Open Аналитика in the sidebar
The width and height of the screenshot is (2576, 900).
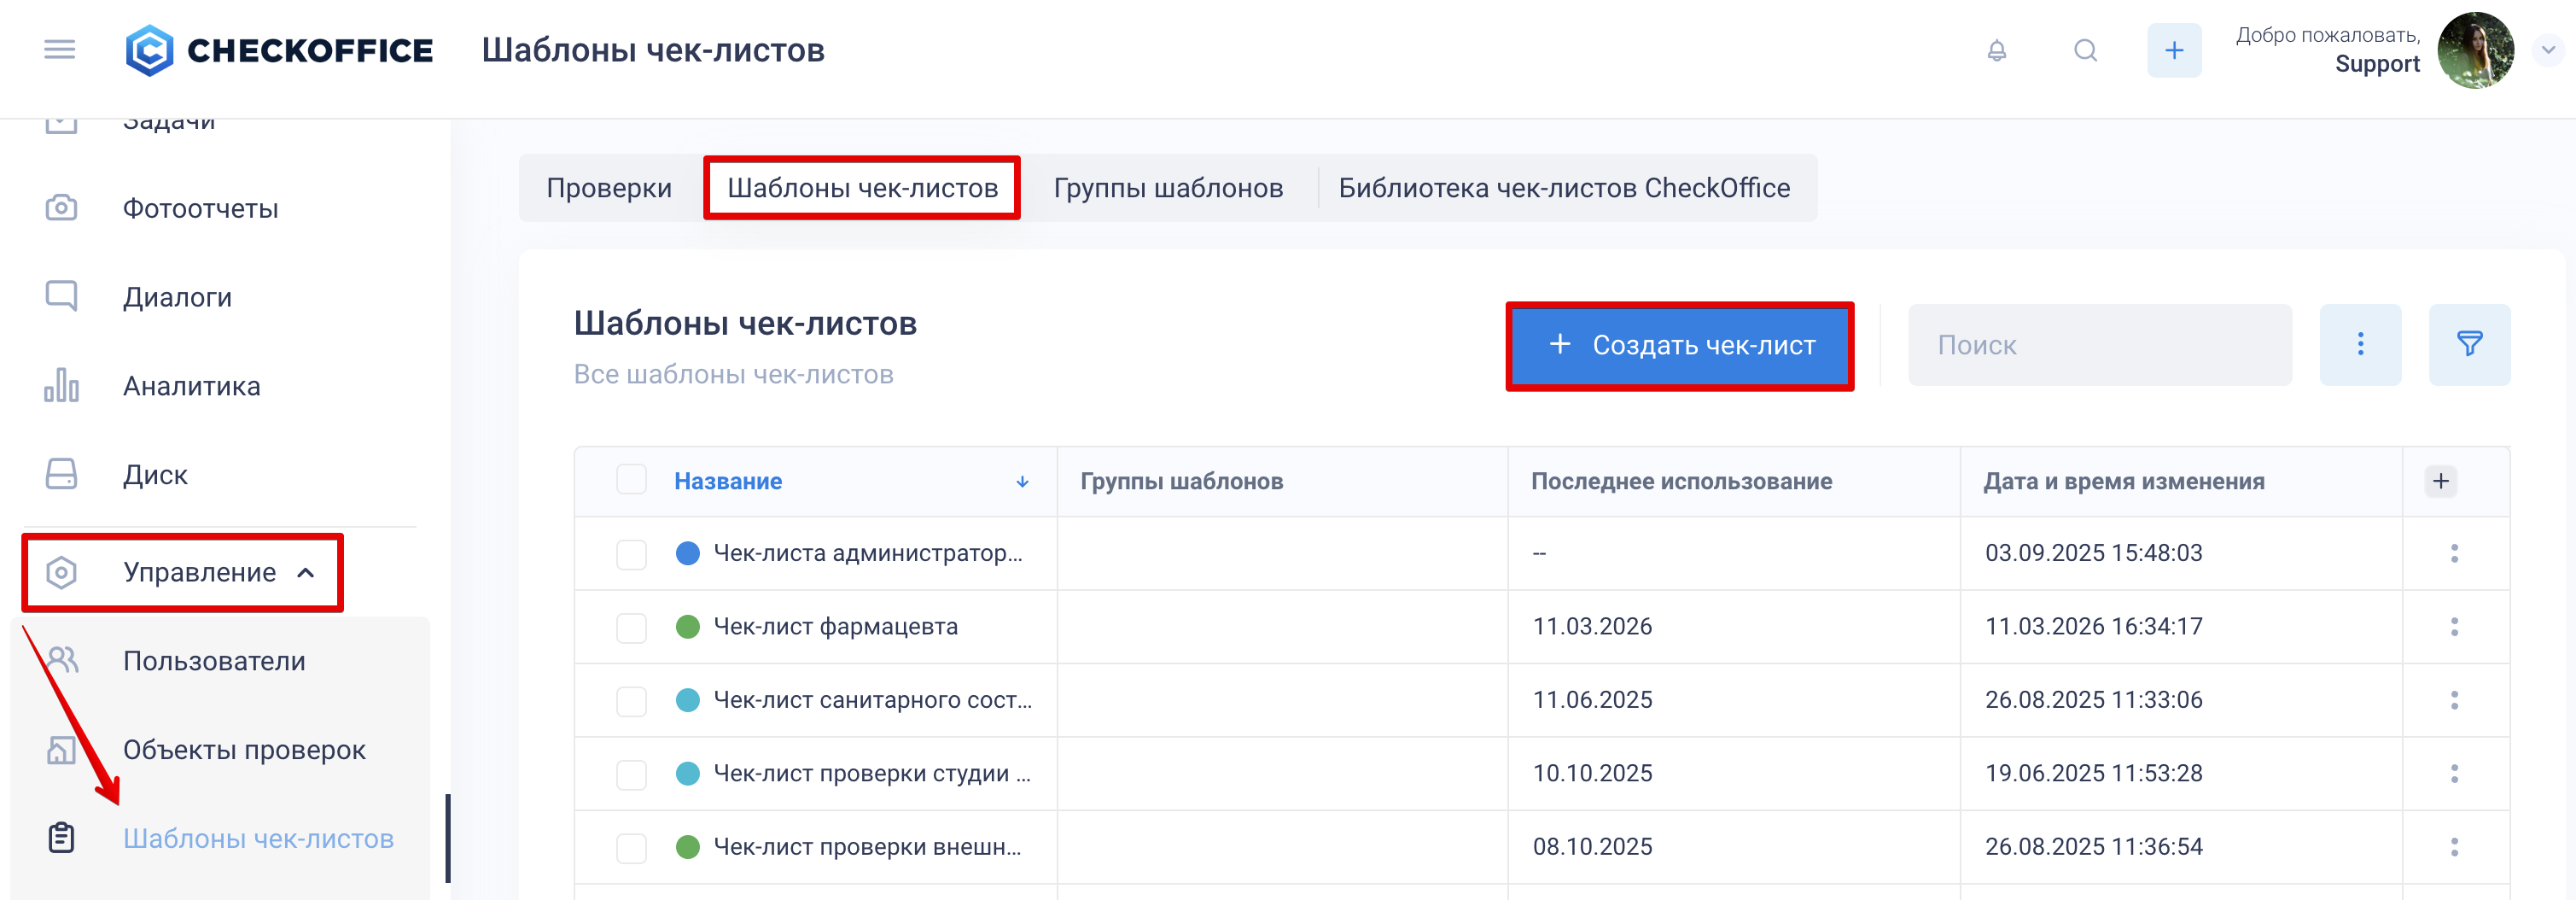191,387
